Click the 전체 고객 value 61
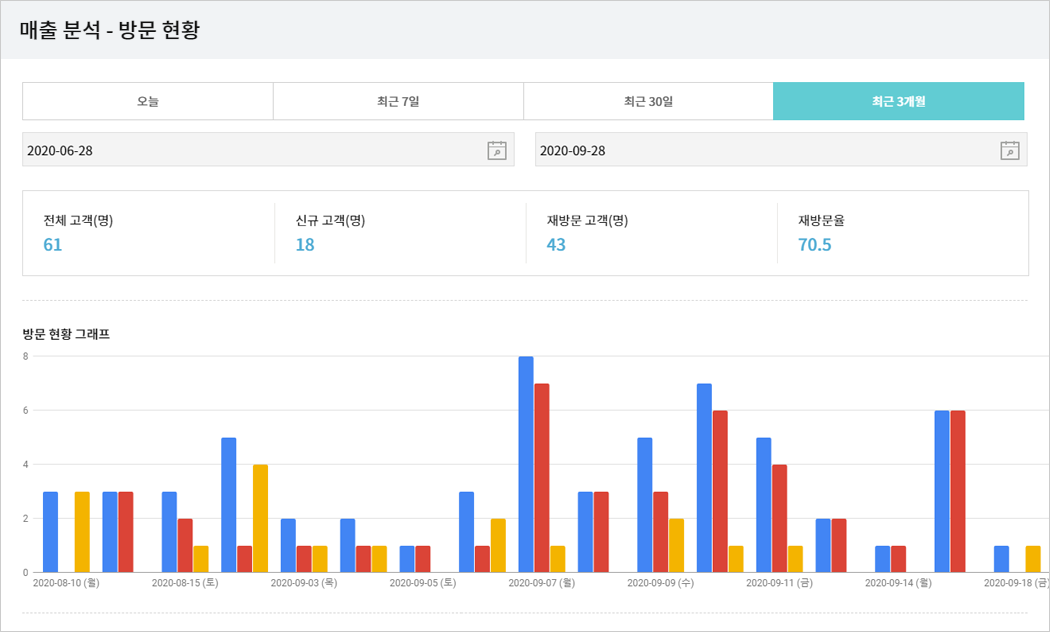The width and height of the screenshot is (1050, 632). coord(53,245)
